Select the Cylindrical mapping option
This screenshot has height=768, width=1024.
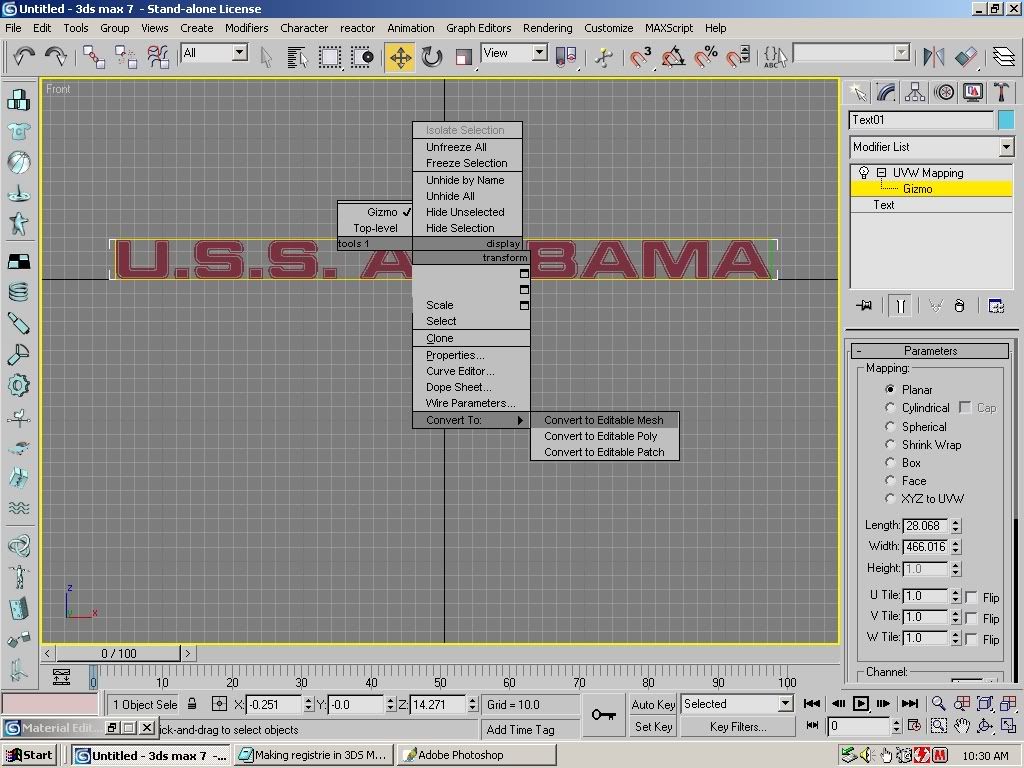pyautogui.click(x=890, y=408)
